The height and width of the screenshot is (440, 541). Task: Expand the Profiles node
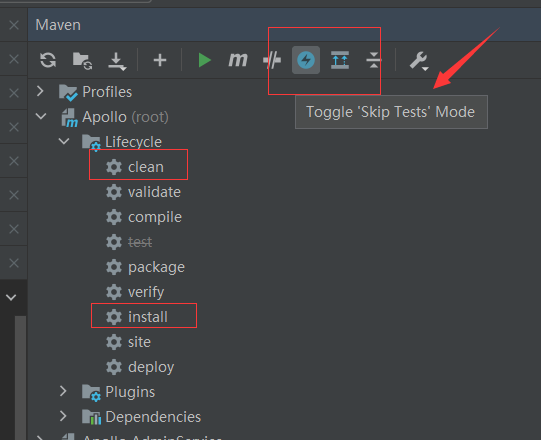click(40, 91)
